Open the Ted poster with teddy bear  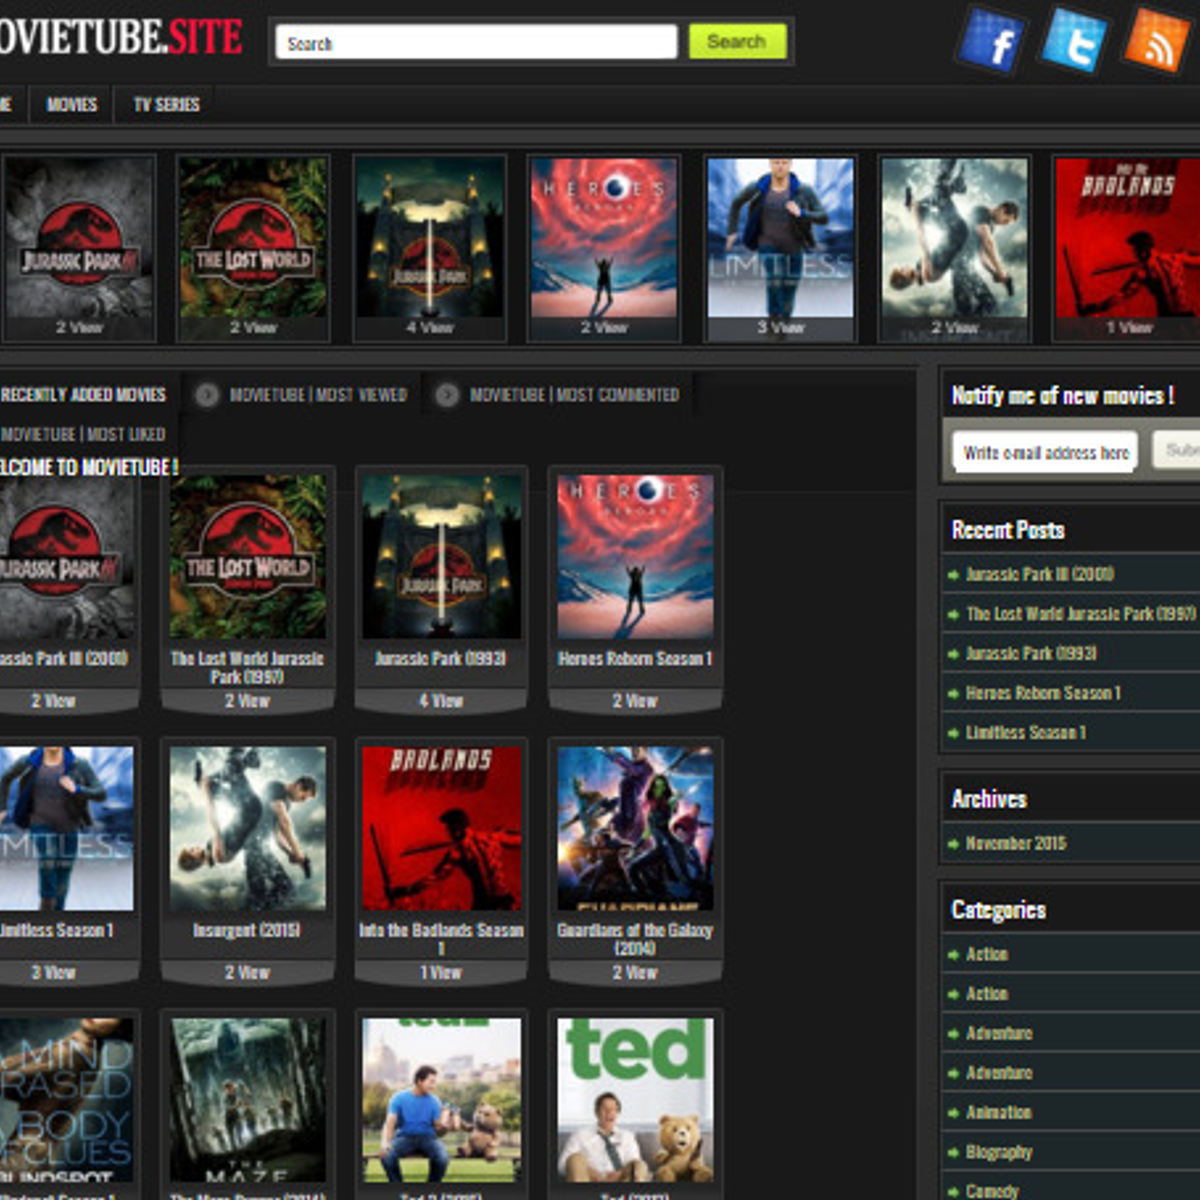635,1100
